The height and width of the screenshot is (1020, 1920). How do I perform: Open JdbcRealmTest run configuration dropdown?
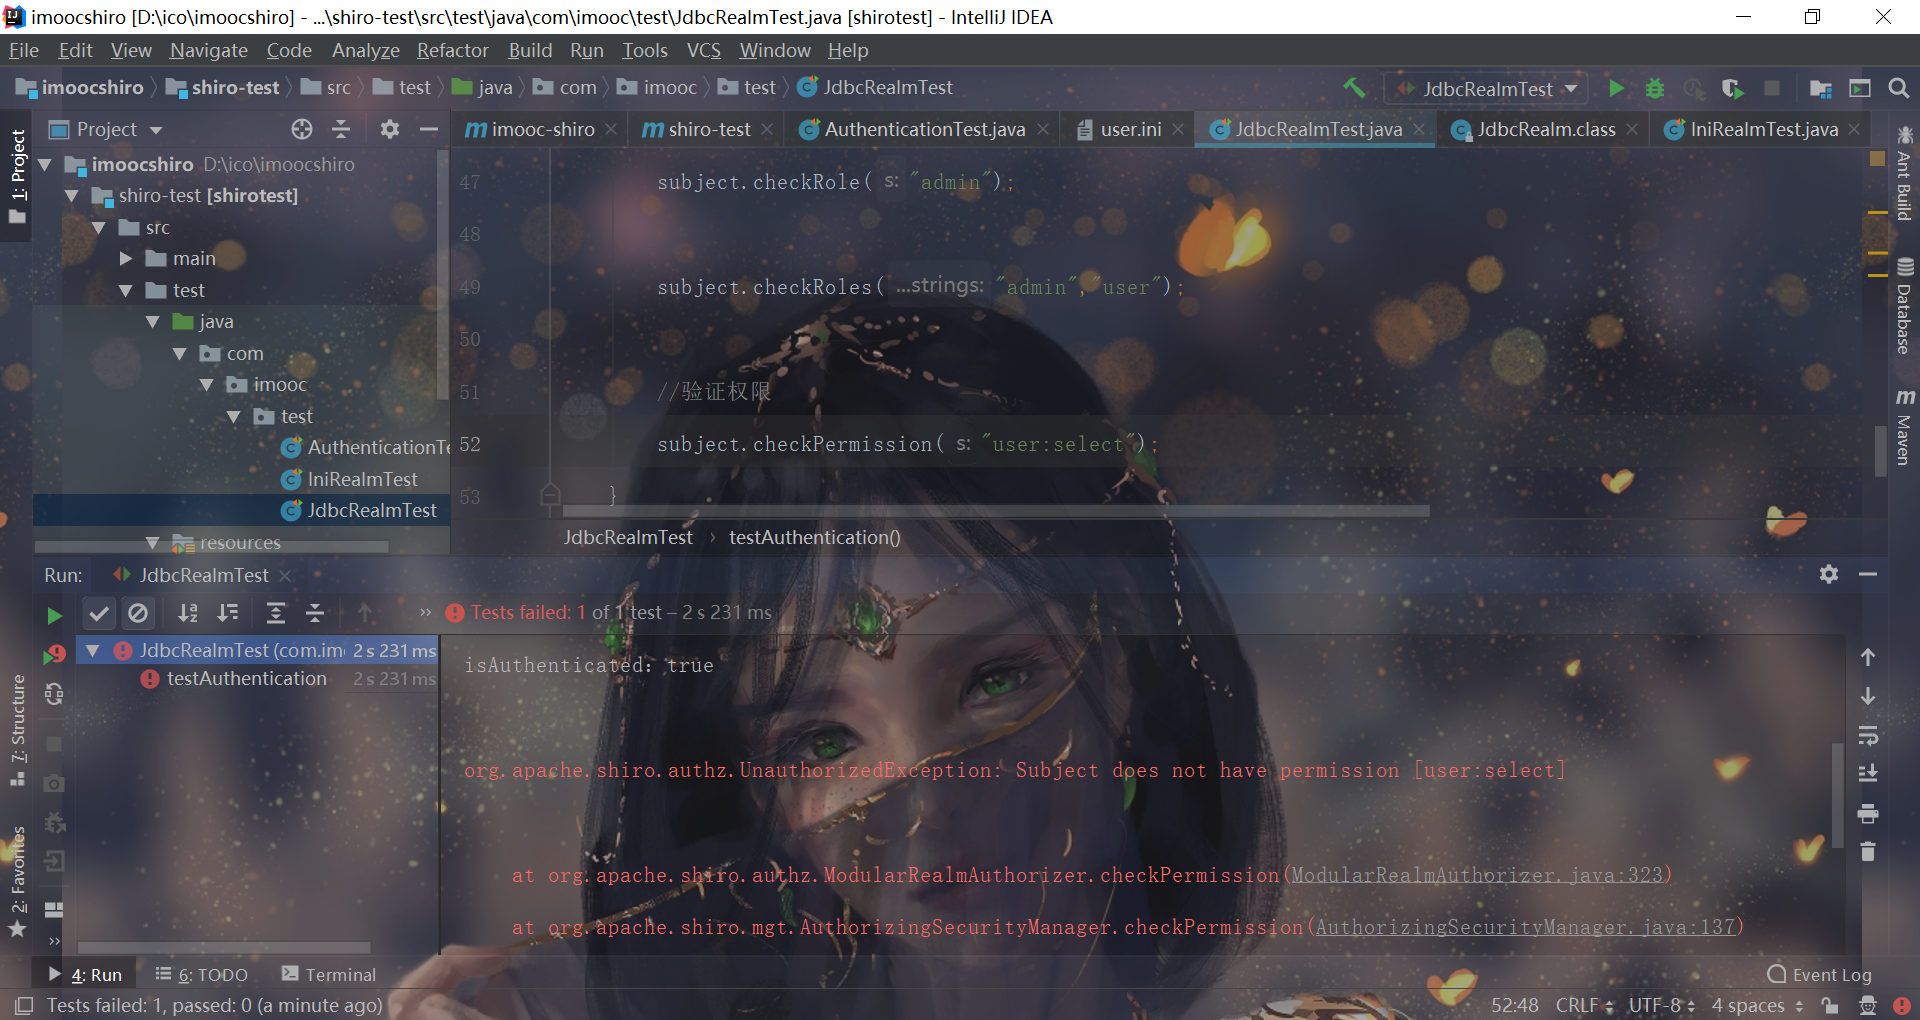(x=1486, y=88)
